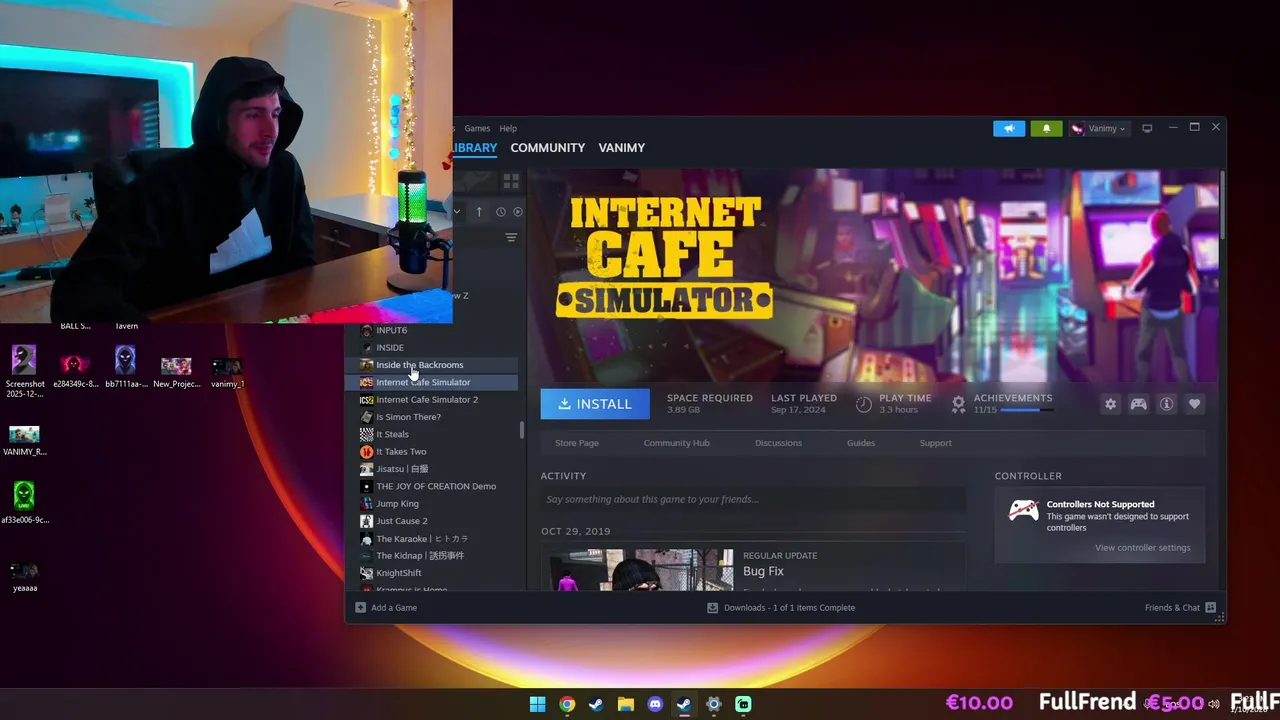Image resolution: width=1280 pixels, height=720 pixels.
Task: Select THE JOY OF CREATION Demo
Action: coord(438,486)
